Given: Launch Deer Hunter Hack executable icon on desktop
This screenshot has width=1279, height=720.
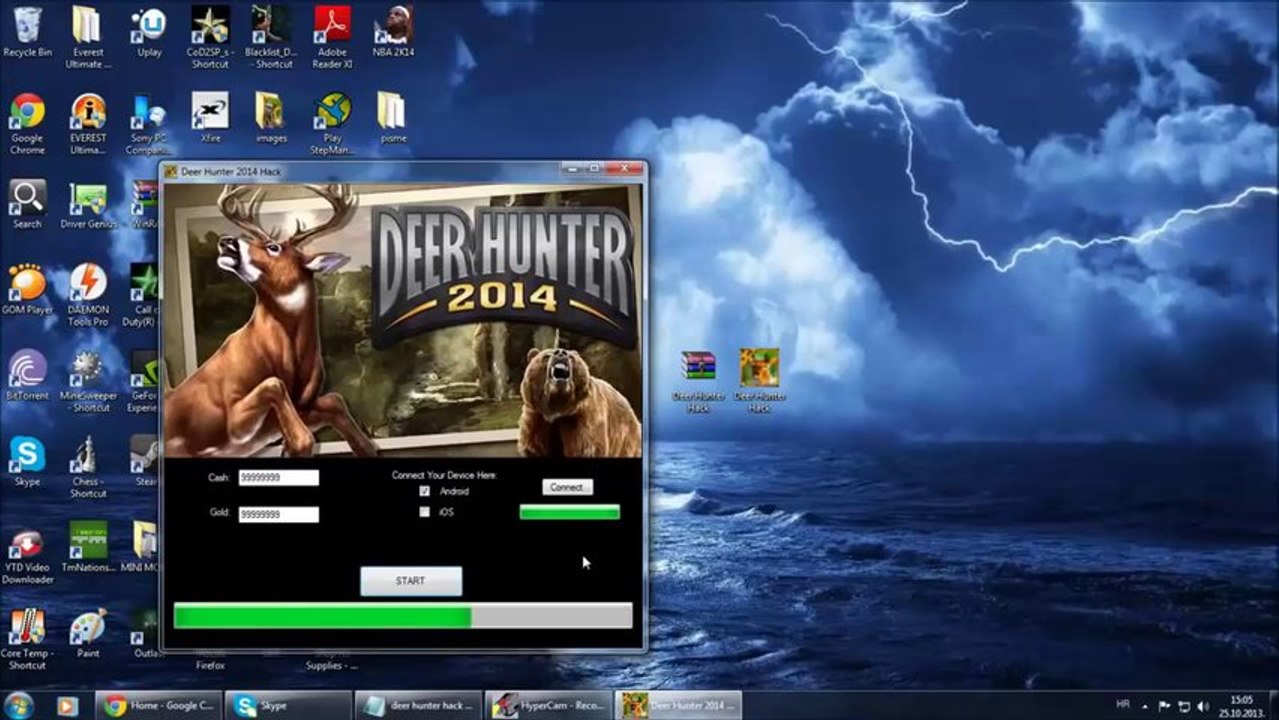Looking at the screenshot, I should (x=759, y=381).
